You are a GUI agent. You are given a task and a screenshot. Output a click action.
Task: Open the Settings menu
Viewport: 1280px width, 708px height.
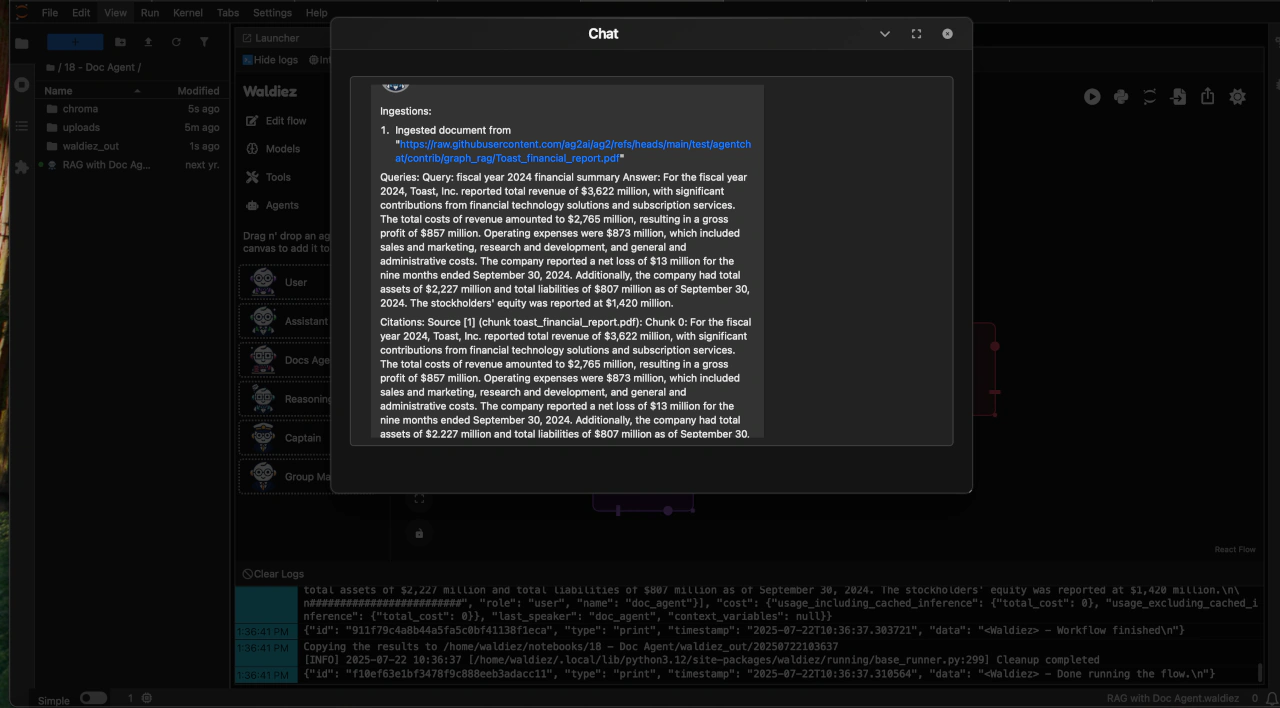(x=272, y=13)
